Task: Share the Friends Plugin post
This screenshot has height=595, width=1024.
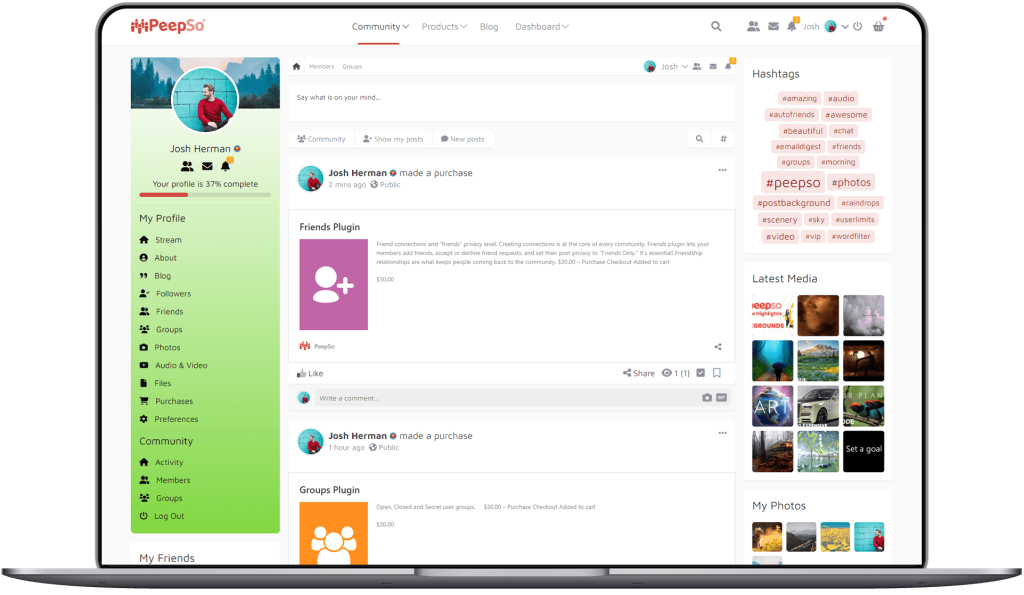Action: (639, 374)
